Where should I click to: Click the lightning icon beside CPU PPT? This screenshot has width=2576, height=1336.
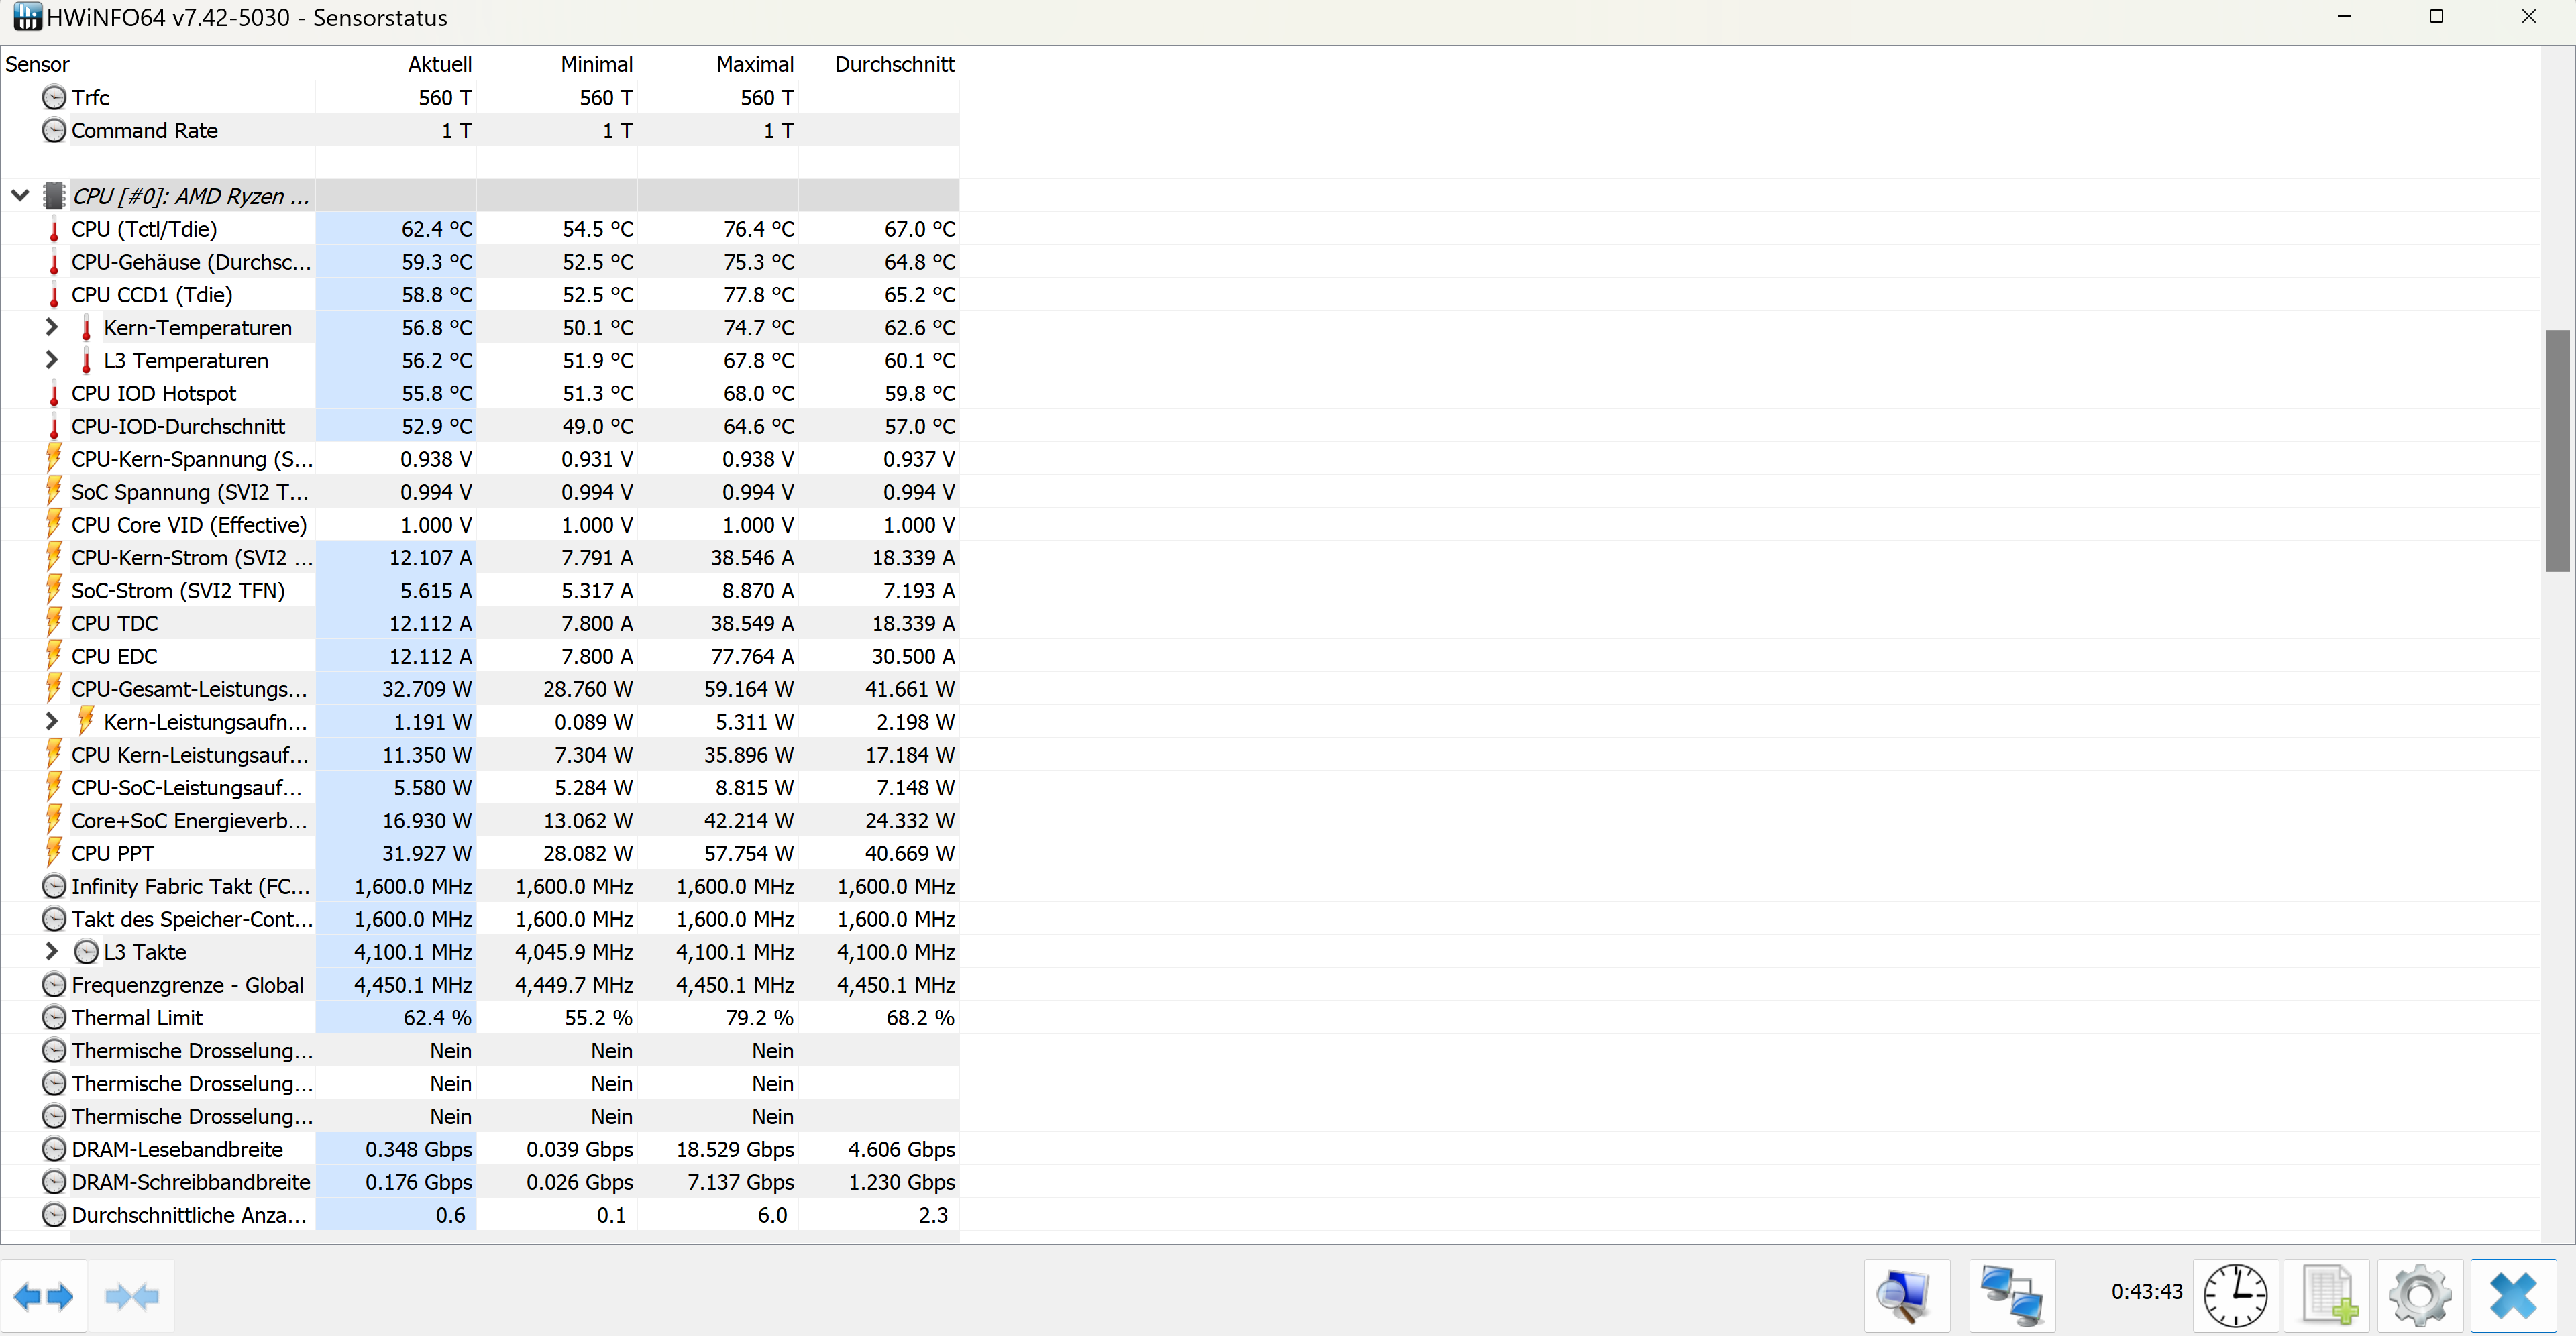coord(55,852)
